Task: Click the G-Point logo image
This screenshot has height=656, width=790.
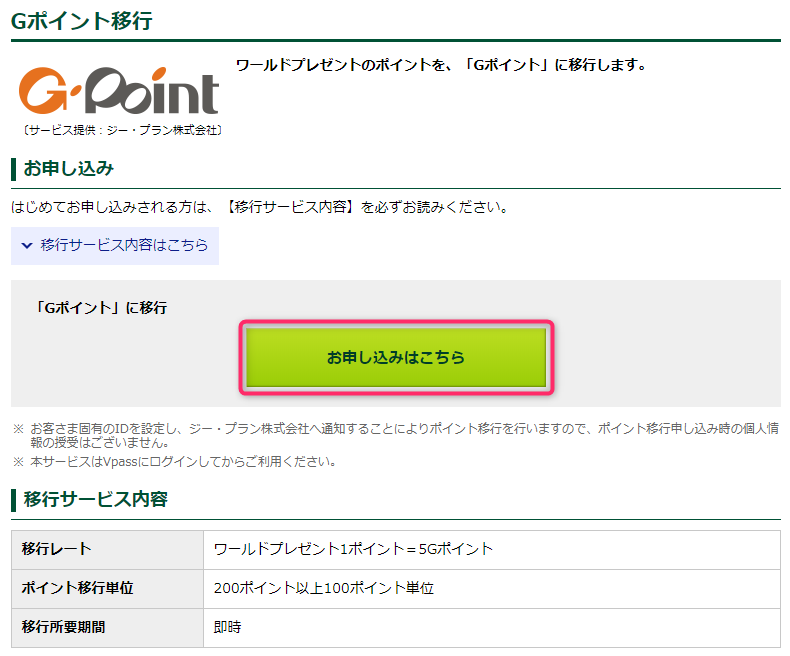Action: [x=119, y=91]
